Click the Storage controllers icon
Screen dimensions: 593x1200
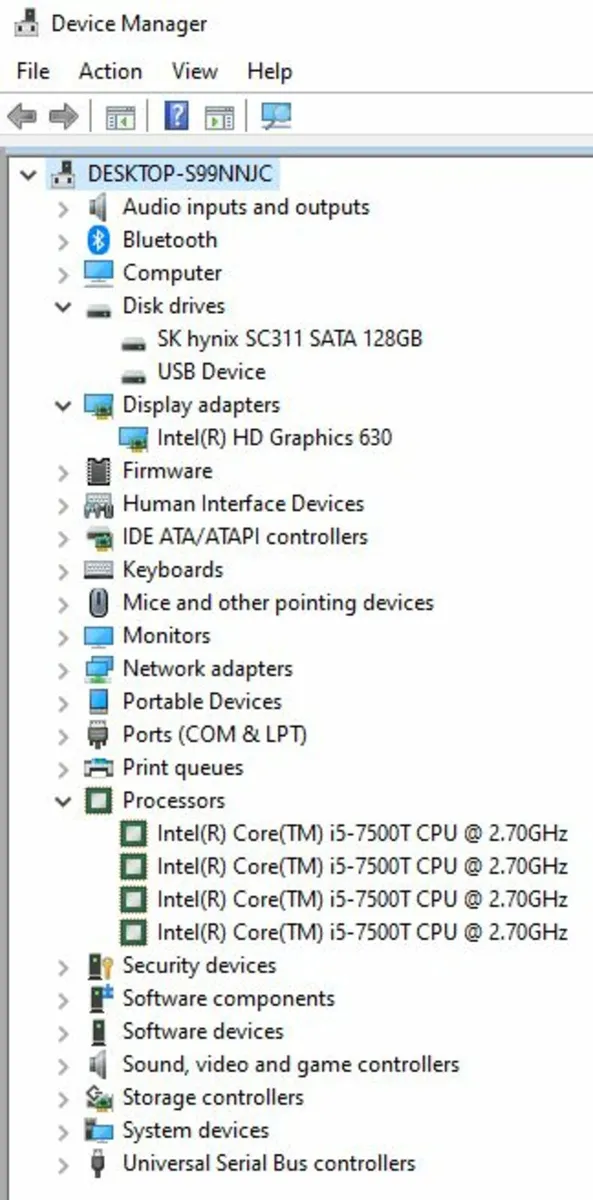click(98, 1098)
